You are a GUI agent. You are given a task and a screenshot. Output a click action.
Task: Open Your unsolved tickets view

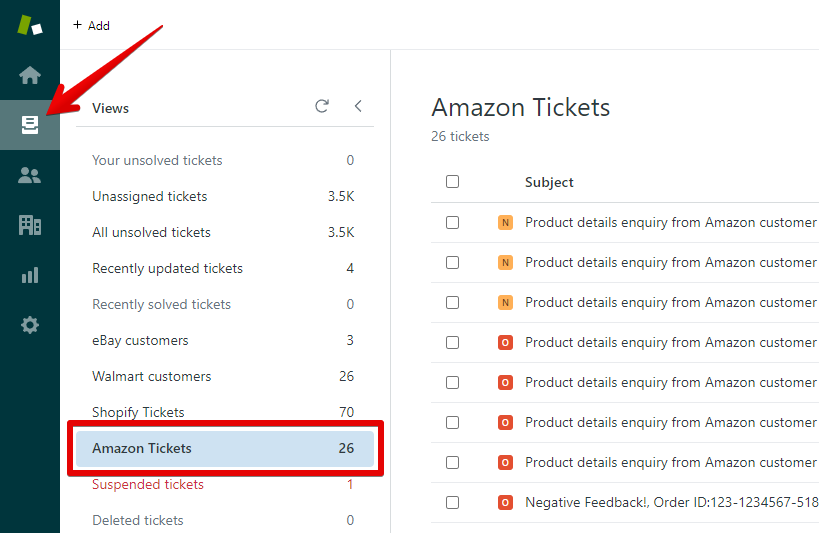(225, 160)
